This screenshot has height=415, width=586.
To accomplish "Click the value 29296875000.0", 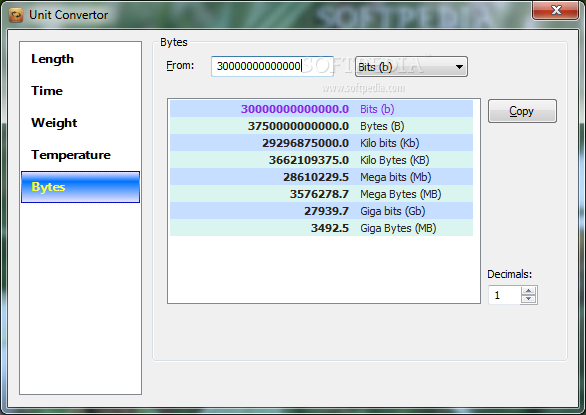I will 305,143.
